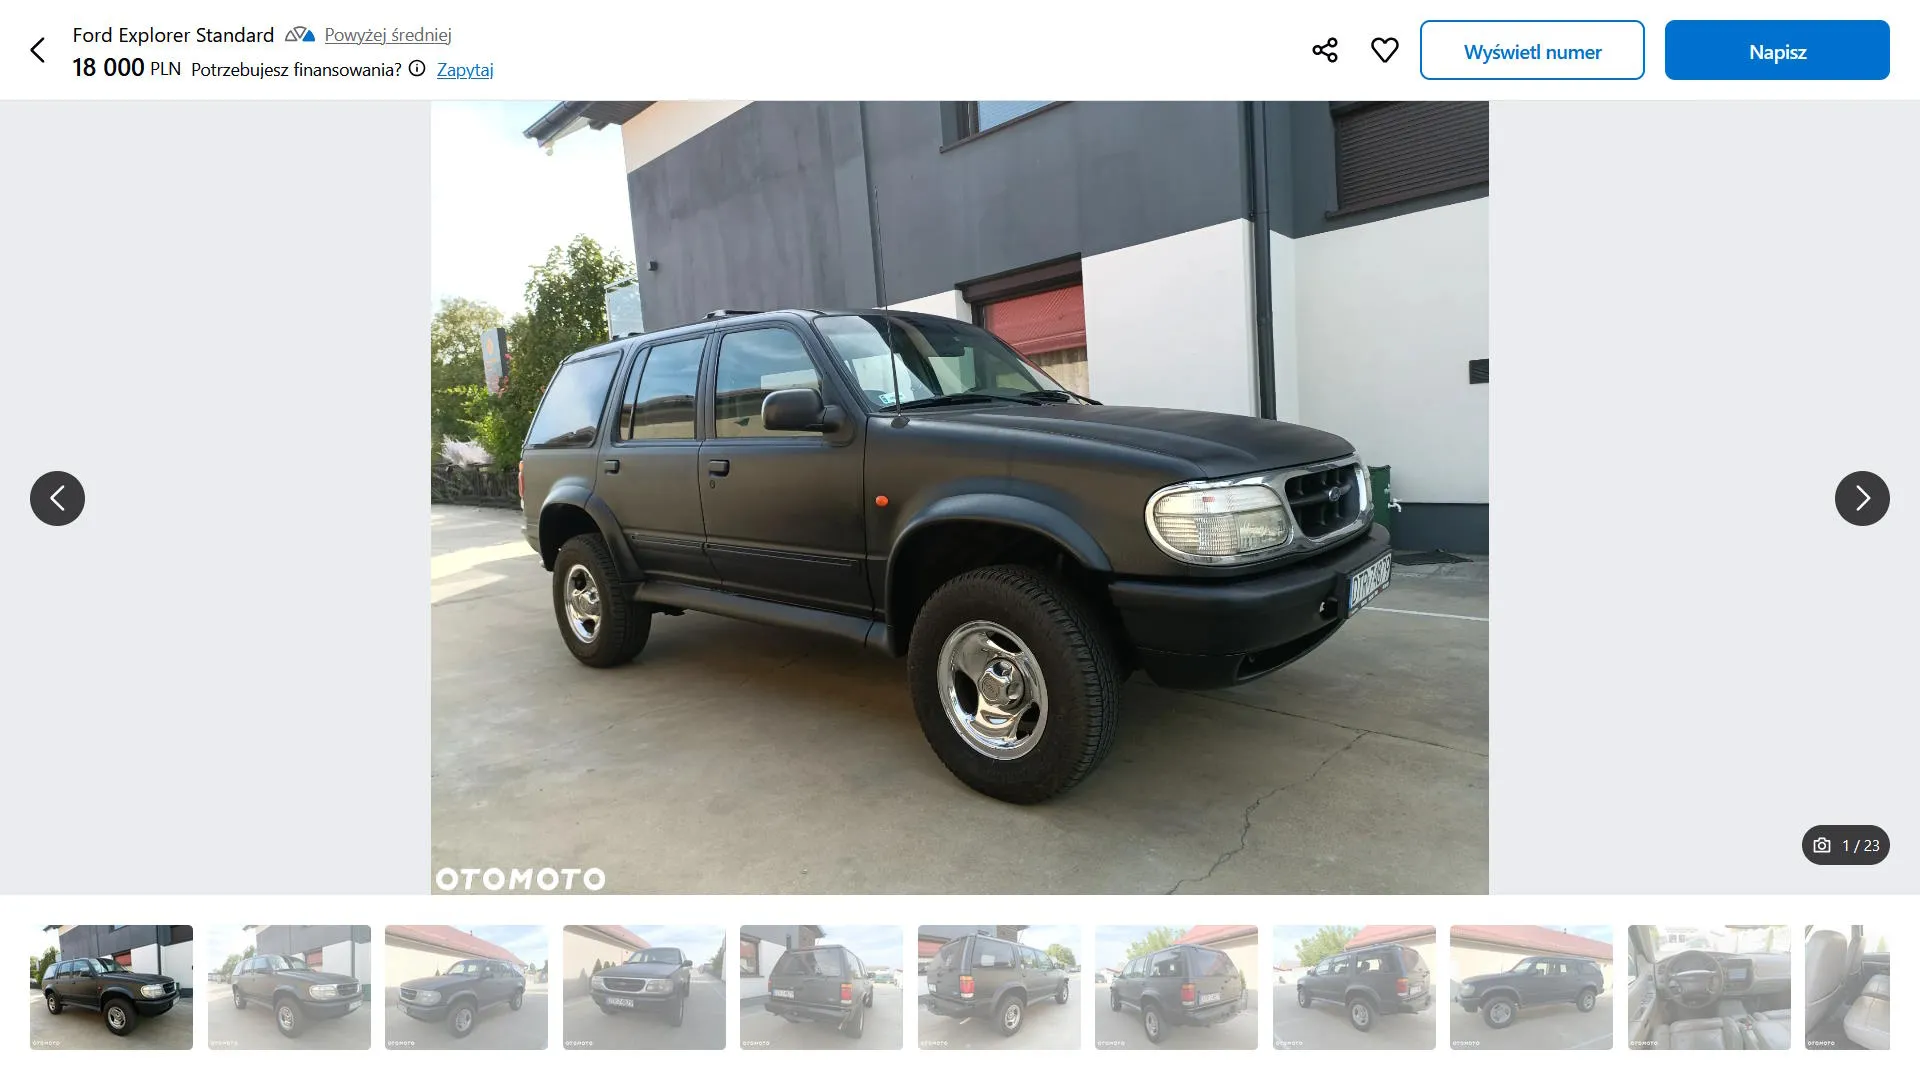The image size is (1920, 1080).
Task: Select the first active thumbnail
Action: [111, 987]
